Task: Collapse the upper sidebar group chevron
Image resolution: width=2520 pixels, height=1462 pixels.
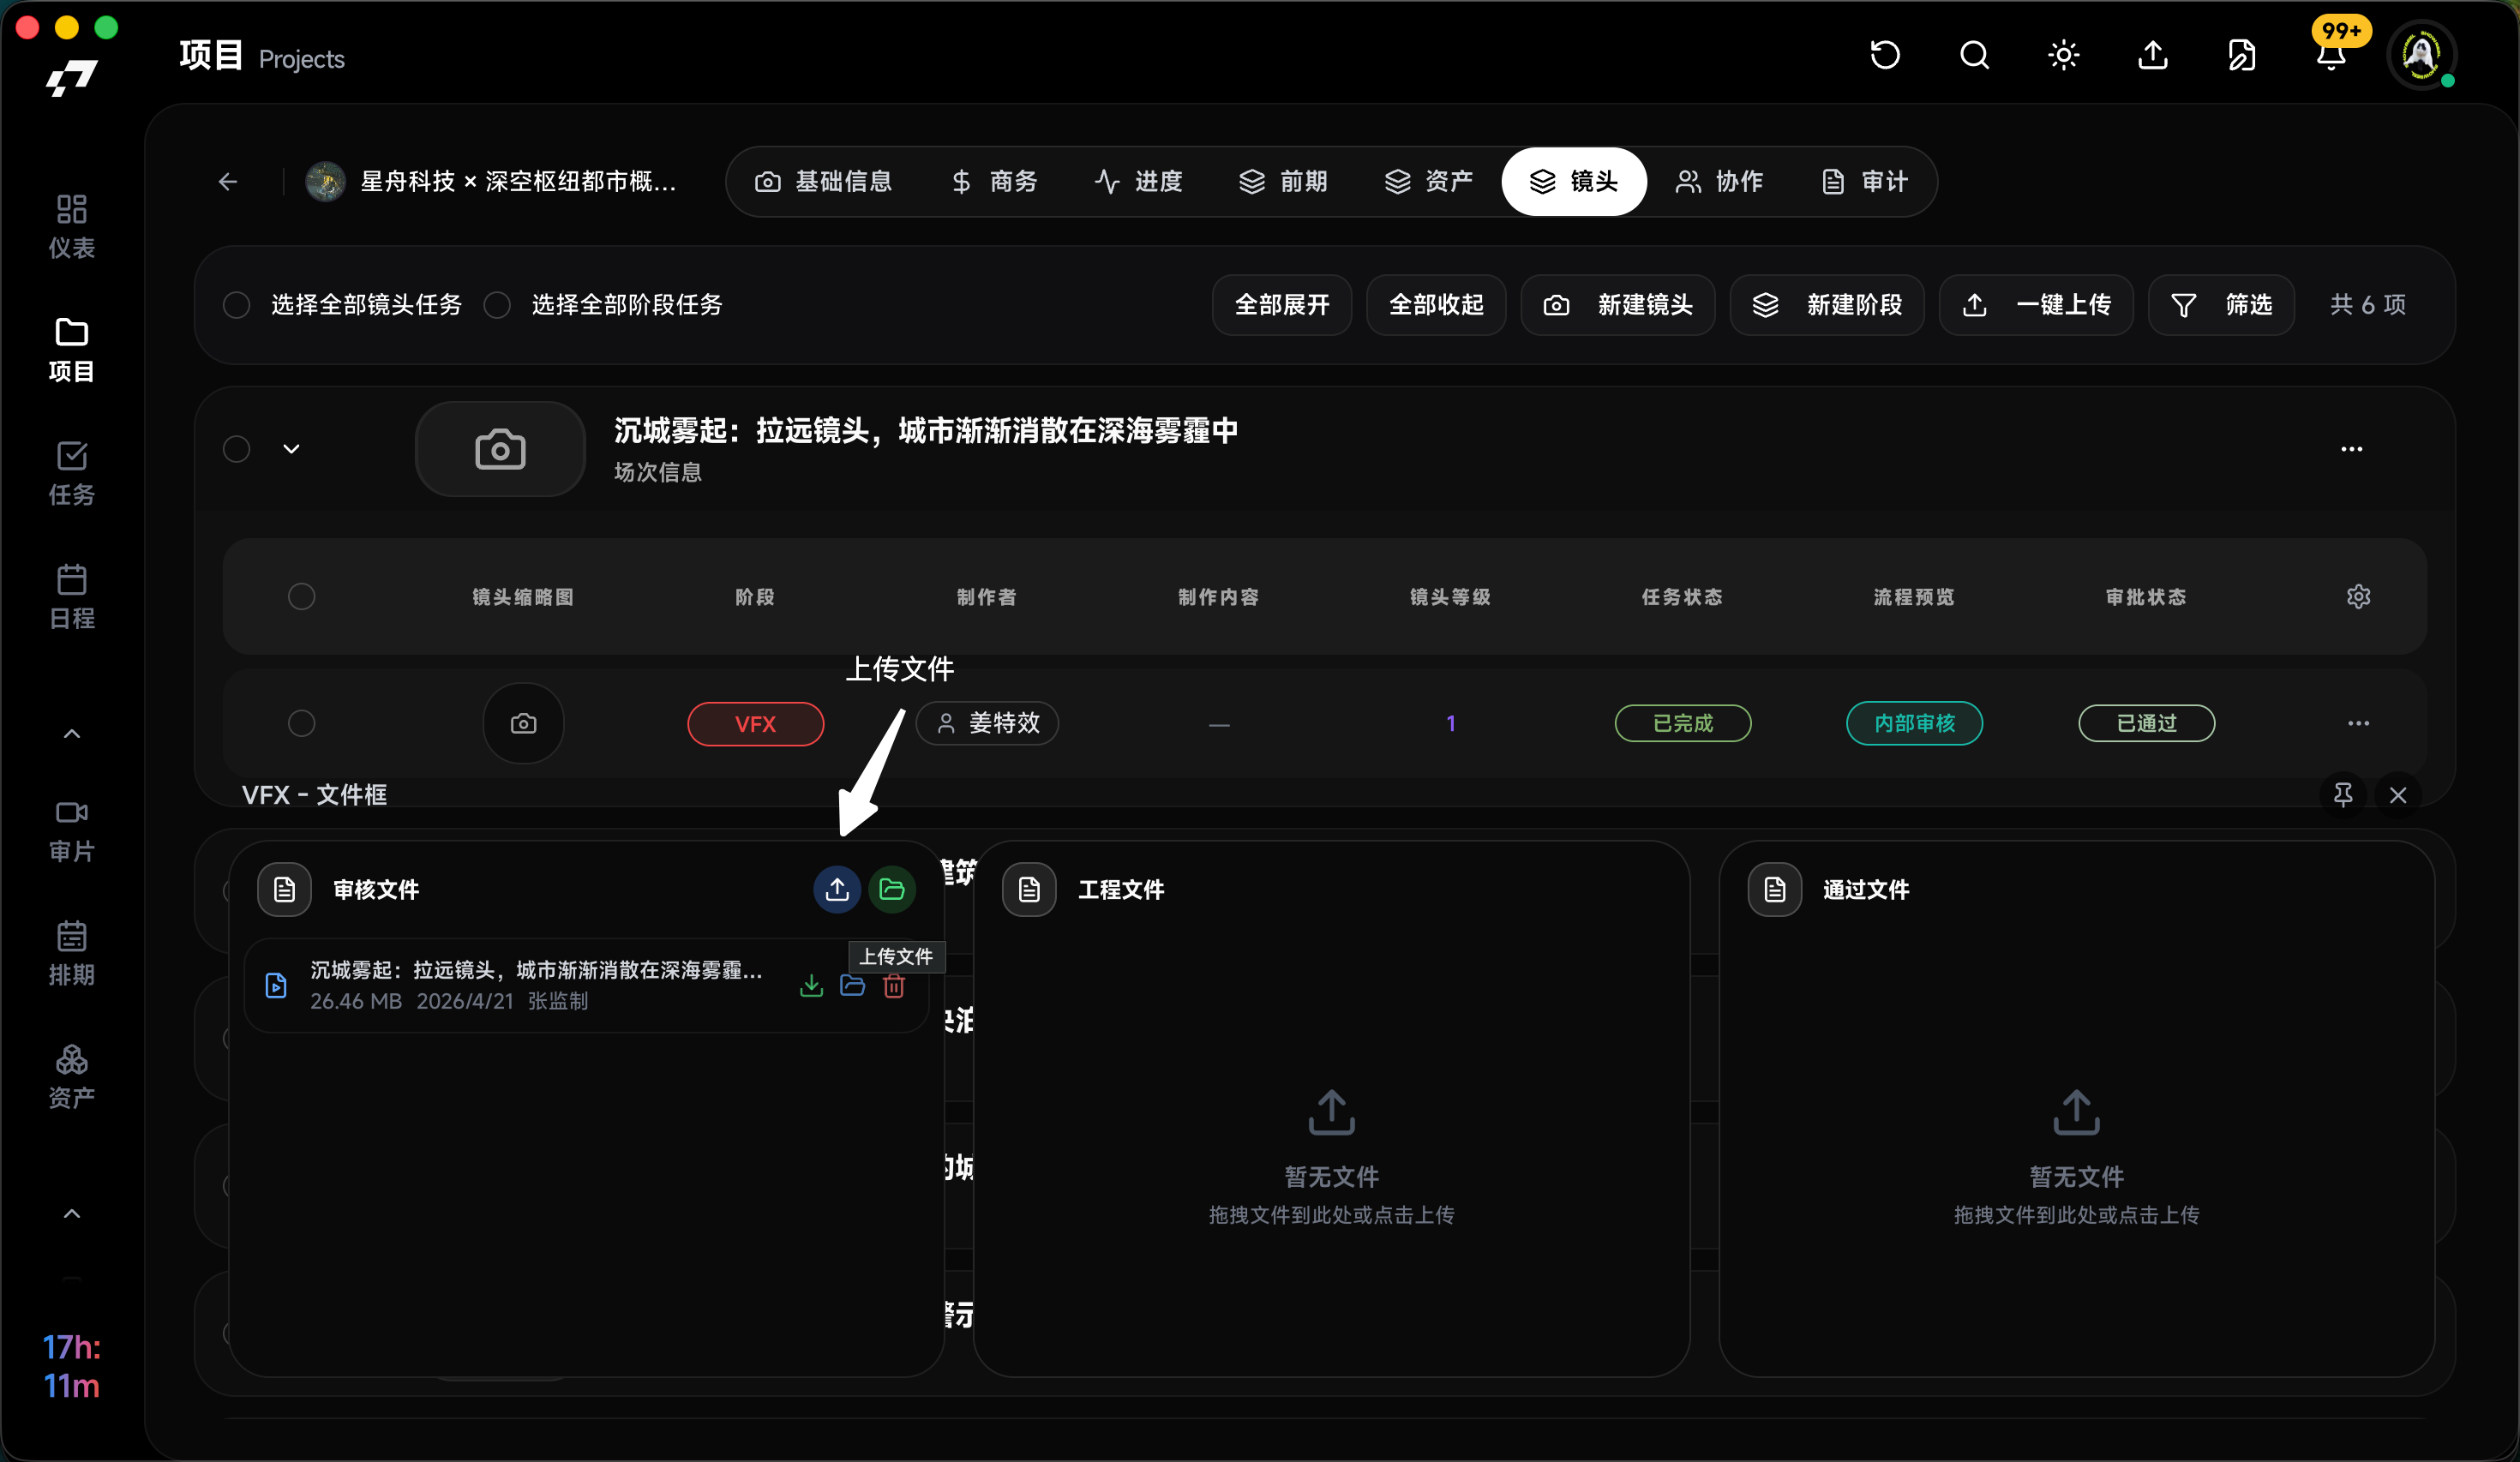Action: [71, 734]
